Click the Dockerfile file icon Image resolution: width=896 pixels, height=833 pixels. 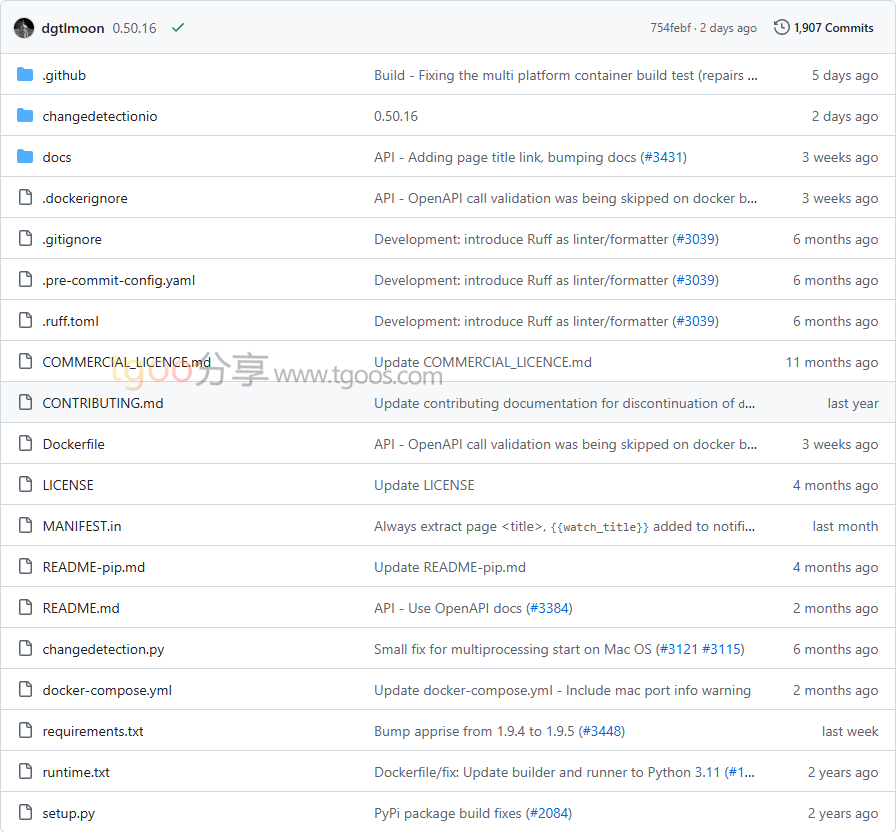point(25,444)
